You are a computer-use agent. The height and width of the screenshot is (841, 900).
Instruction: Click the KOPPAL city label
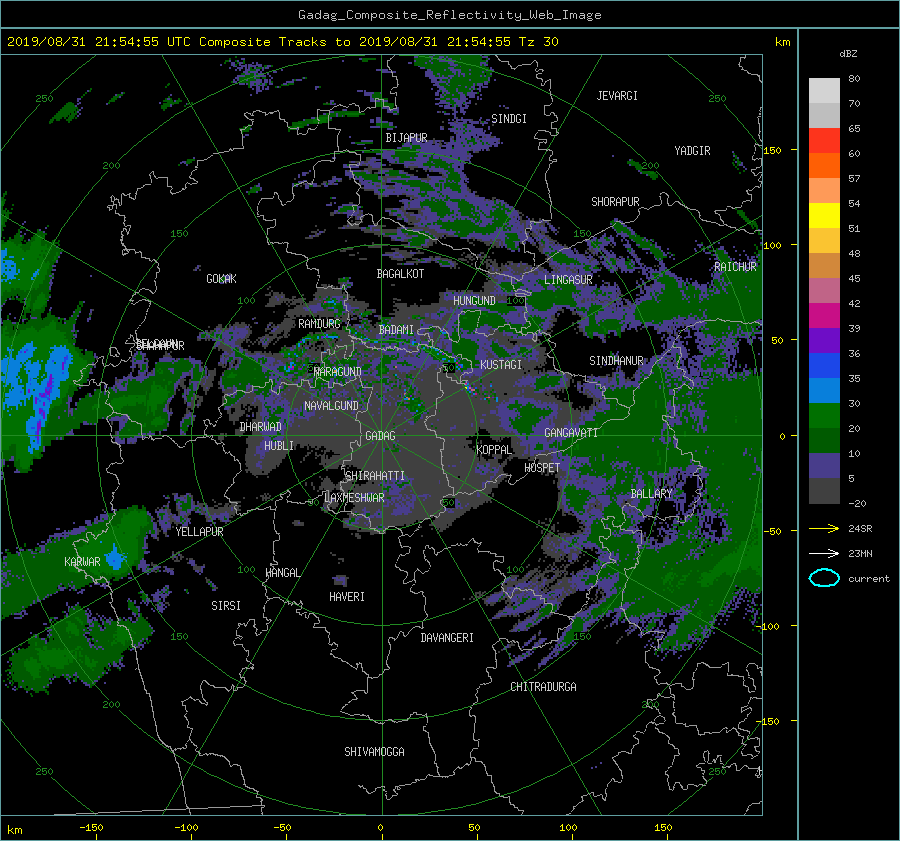494,449
